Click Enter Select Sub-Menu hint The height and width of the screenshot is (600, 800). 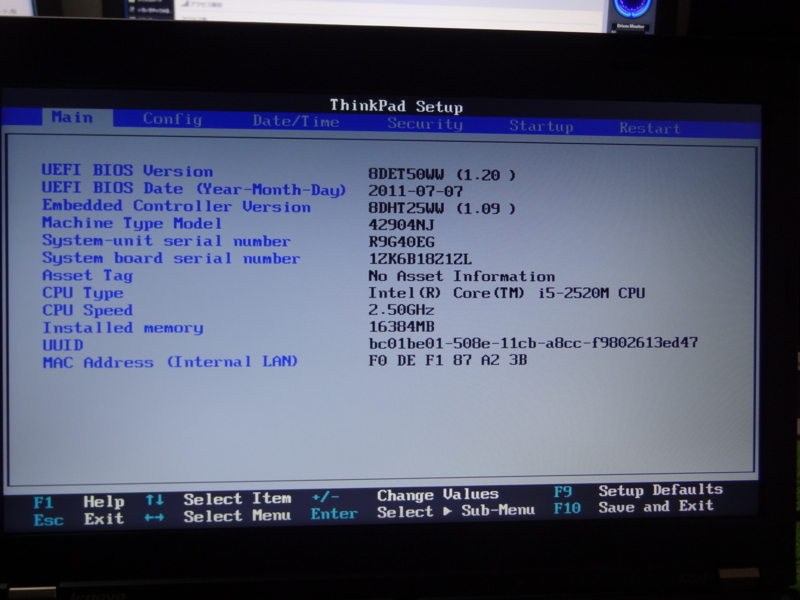pyautogui.click(x=423, y=512)
